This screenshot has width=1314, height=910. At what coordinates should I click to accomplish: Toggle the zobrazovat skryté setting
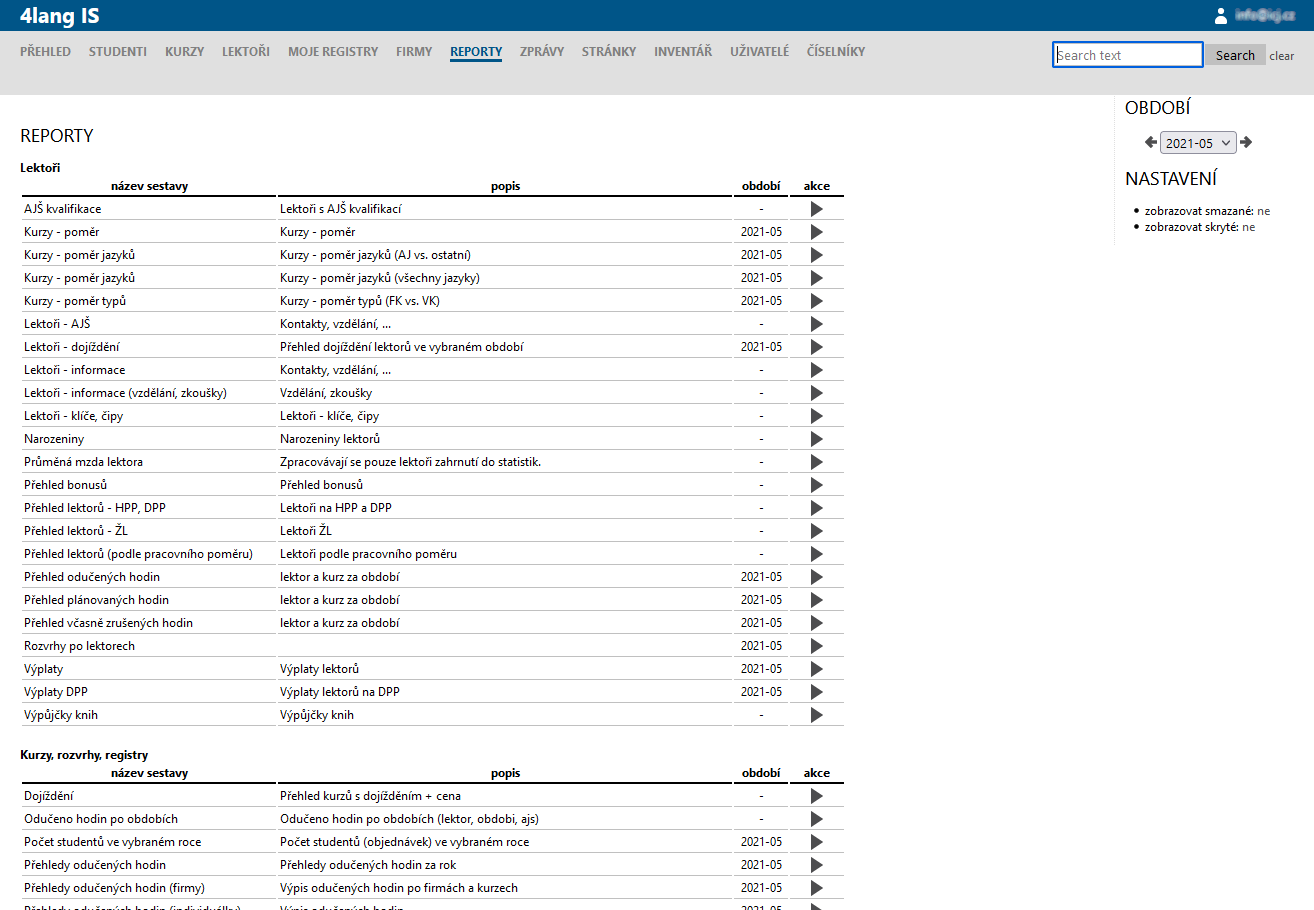click(1248, 227)
